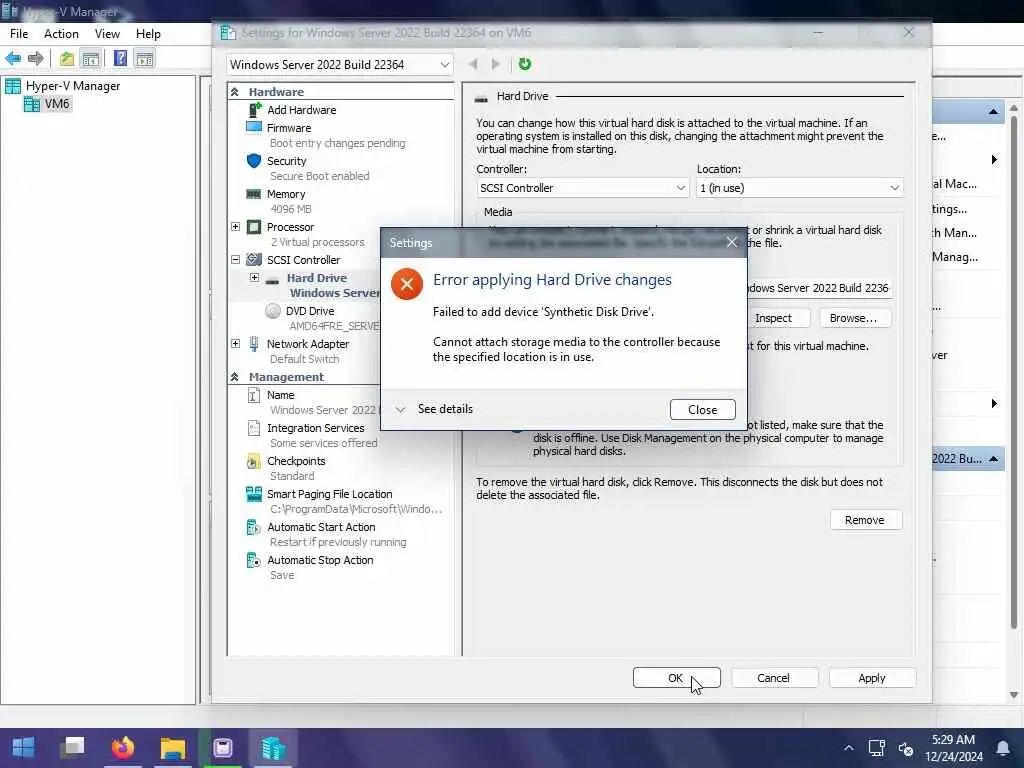The width and height of the screenshot is (1024, 768).
Task: Collapse the Management section header
Action: [x=234, y=377]
